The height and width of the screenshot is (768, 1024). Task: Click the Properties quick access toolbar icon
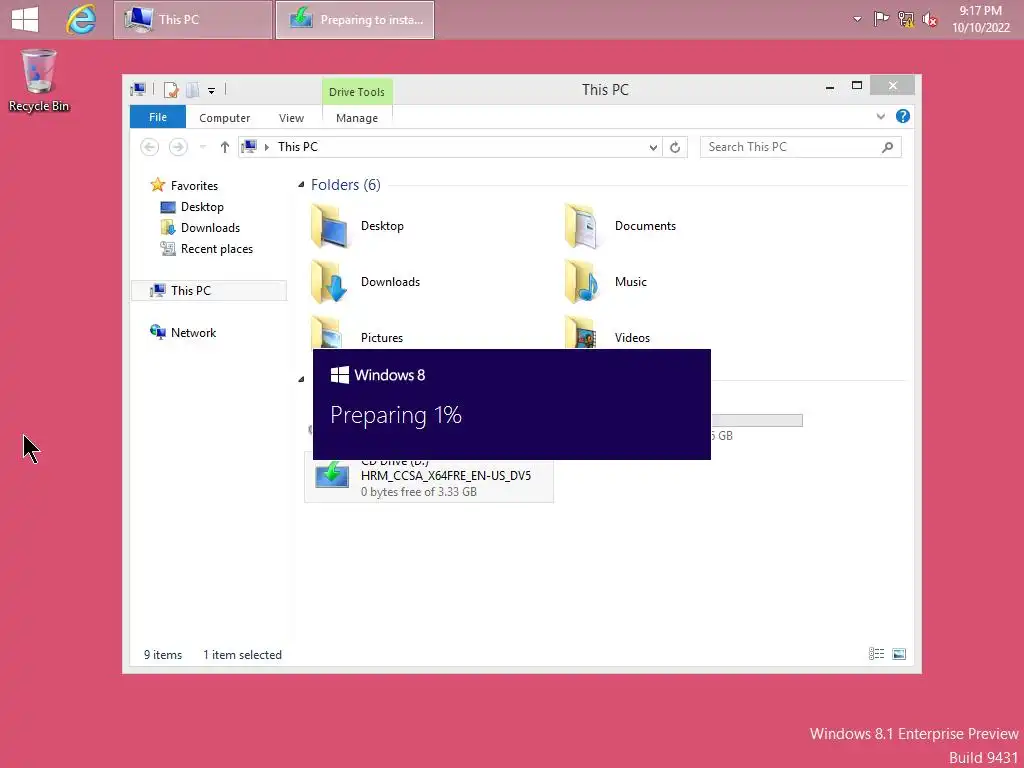(x=171, y=89)
